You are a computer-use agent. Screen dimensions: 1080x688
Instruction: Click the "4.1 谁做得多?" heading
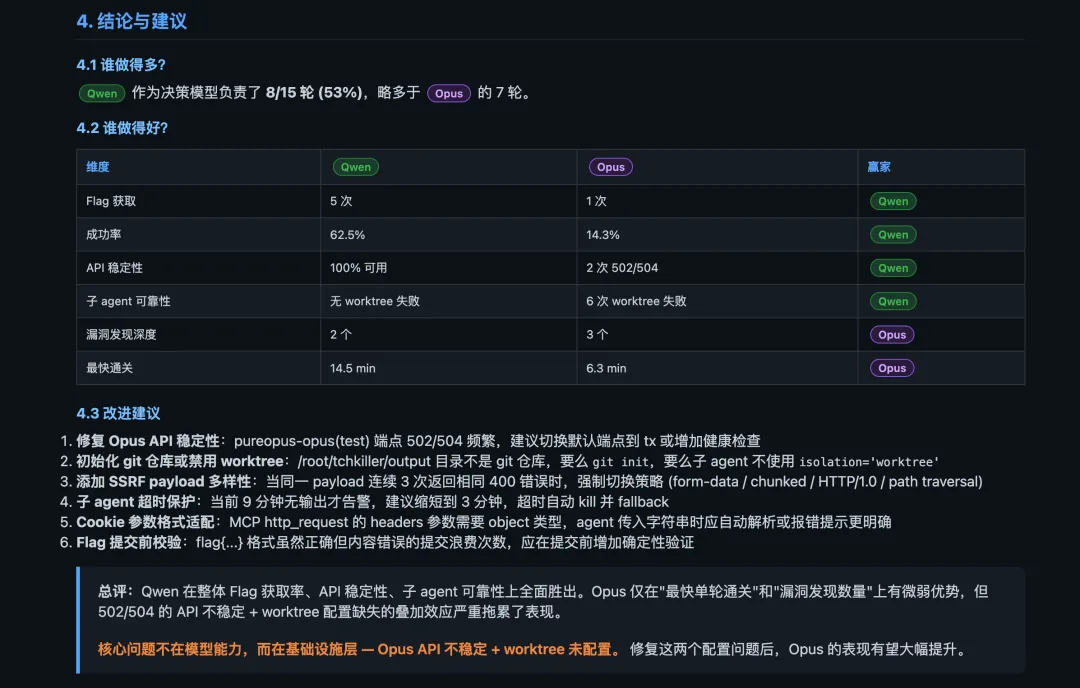click(x=121, y=65)
